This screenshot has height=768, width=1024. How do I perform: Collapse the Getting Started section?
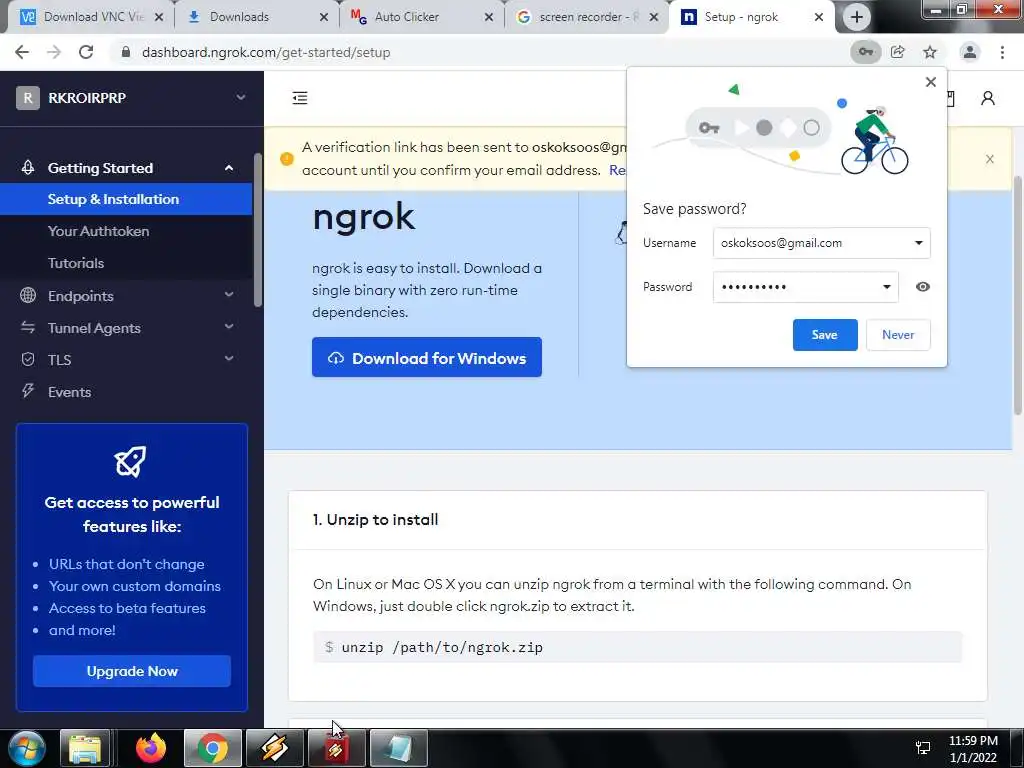click(229, 168)
